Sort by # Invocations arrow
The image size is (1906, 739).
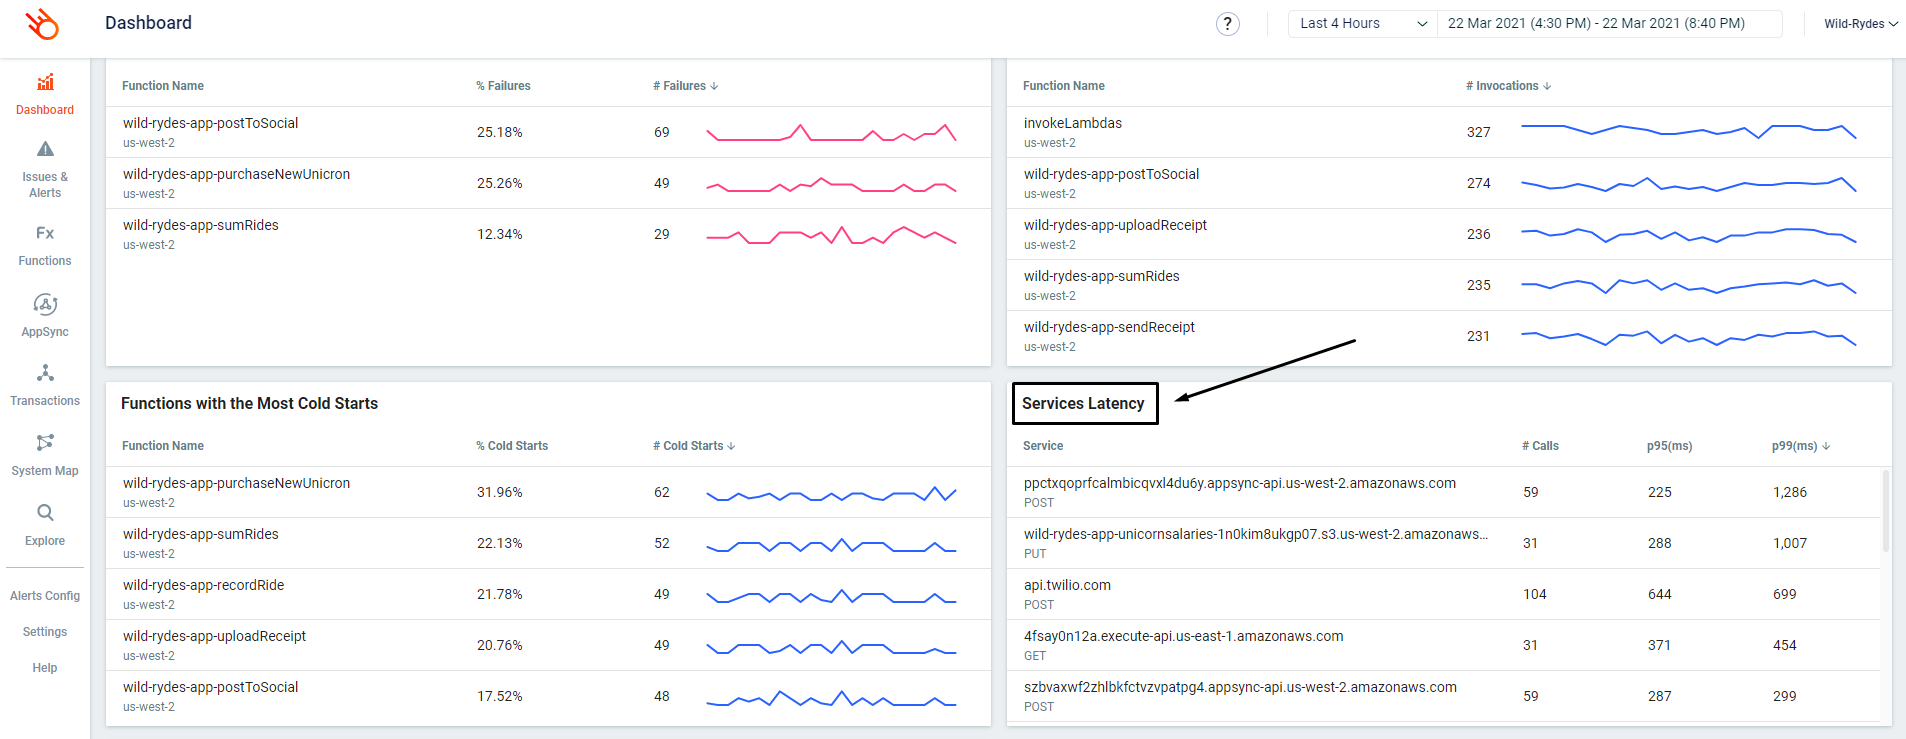pyautogui.click(x=1547, y=86)
